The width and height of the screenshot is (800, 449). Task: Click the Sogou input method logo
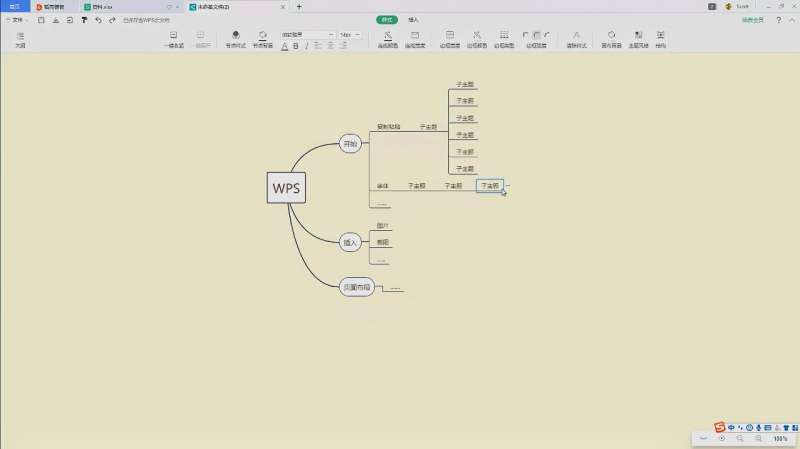pyautogui.click(x=720, y=427)
